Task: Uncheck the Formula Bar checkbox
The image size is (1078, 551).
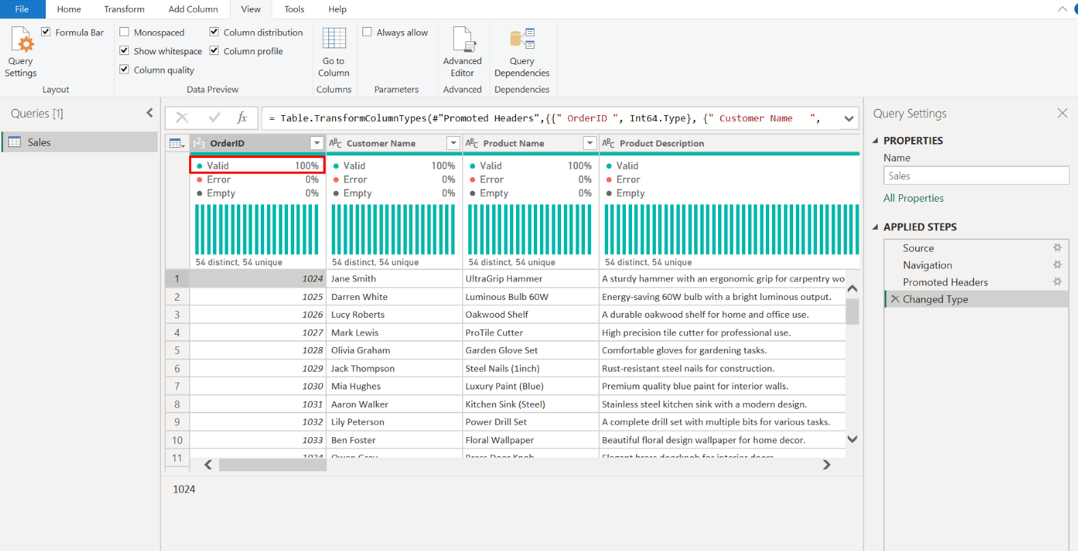Action: (x=46, y=32)
